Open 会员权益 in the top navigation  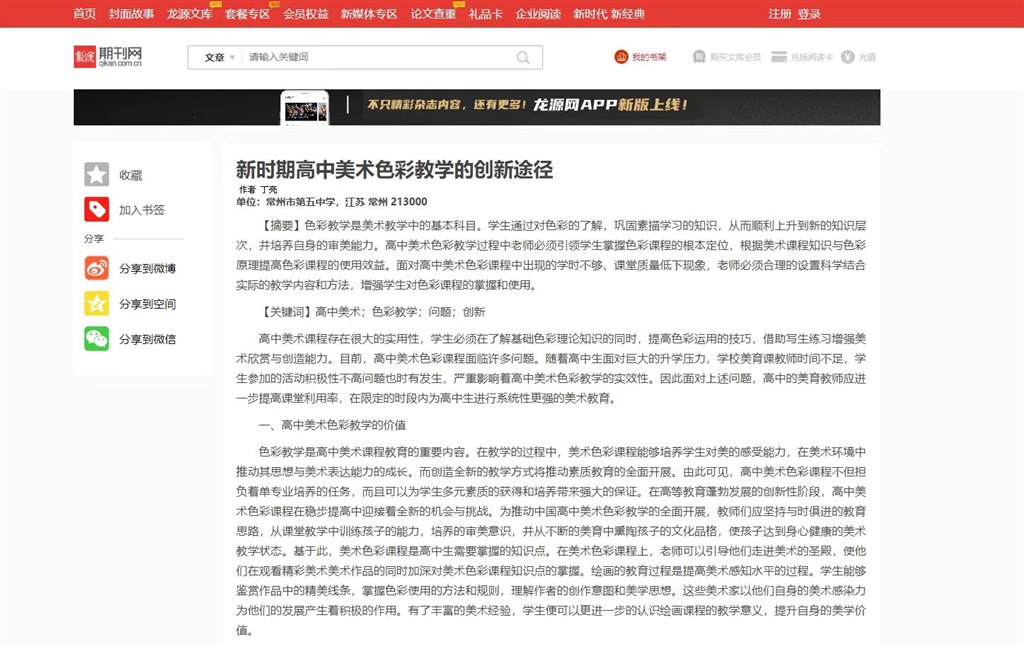[306, 14]
